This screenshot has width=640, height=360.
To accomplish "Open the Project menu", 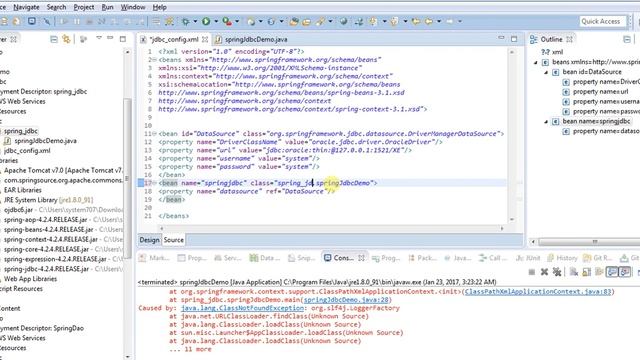I will 84,7.
